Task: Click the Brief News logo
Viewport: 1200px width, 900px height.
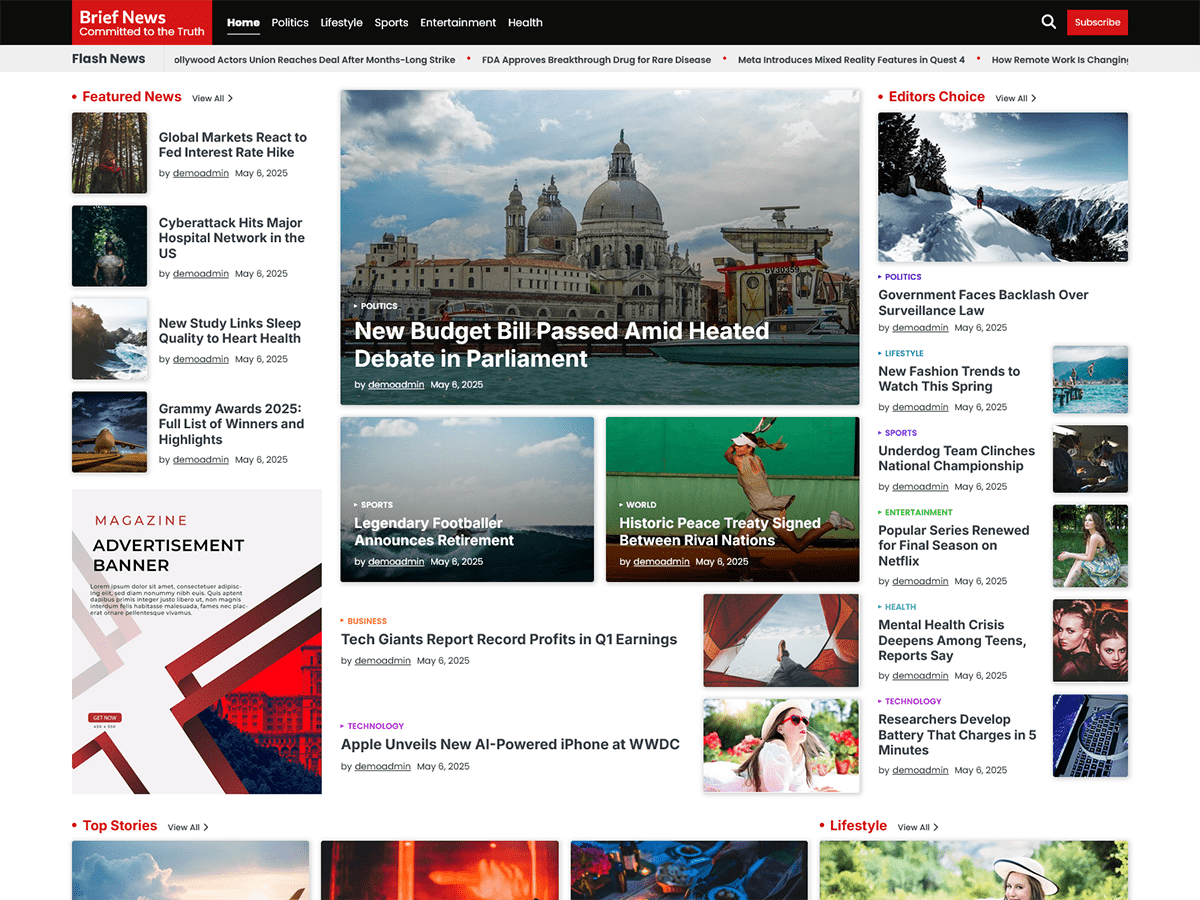Action: coord(141,22)
